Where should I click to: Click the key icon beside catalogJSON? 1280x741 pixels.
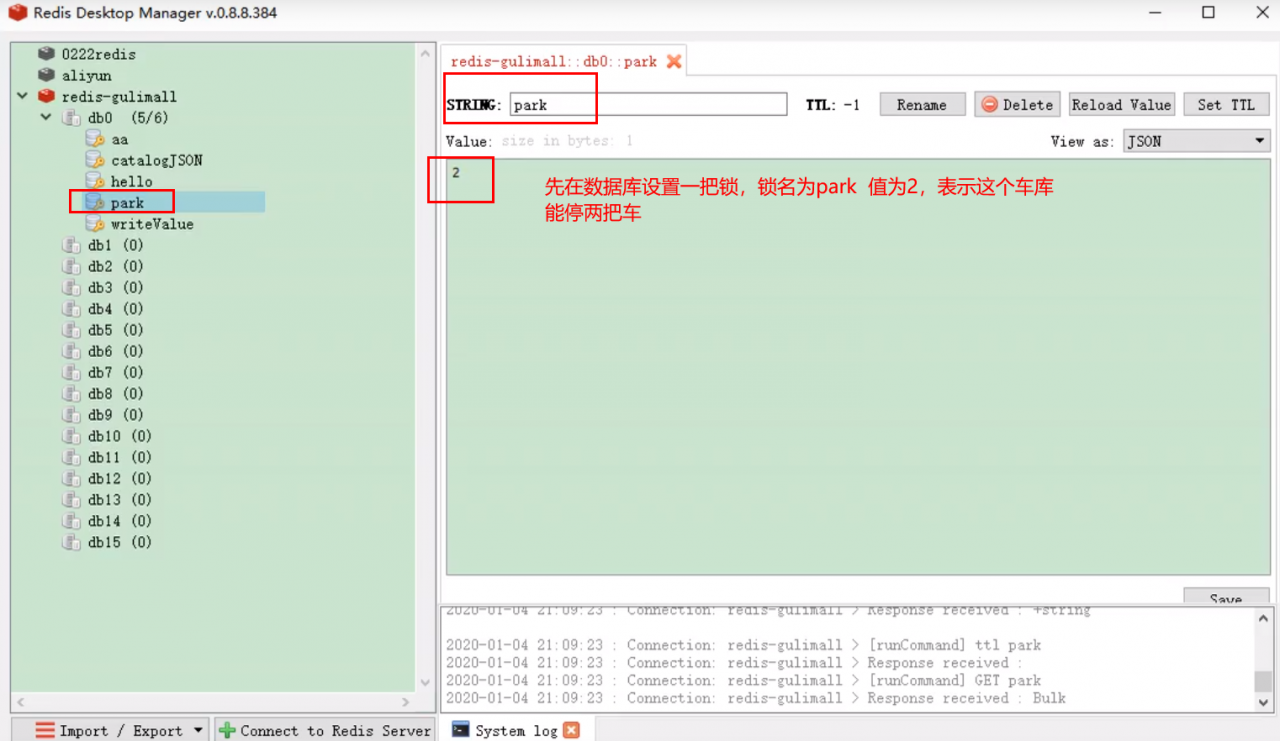(x=95, y=160)
